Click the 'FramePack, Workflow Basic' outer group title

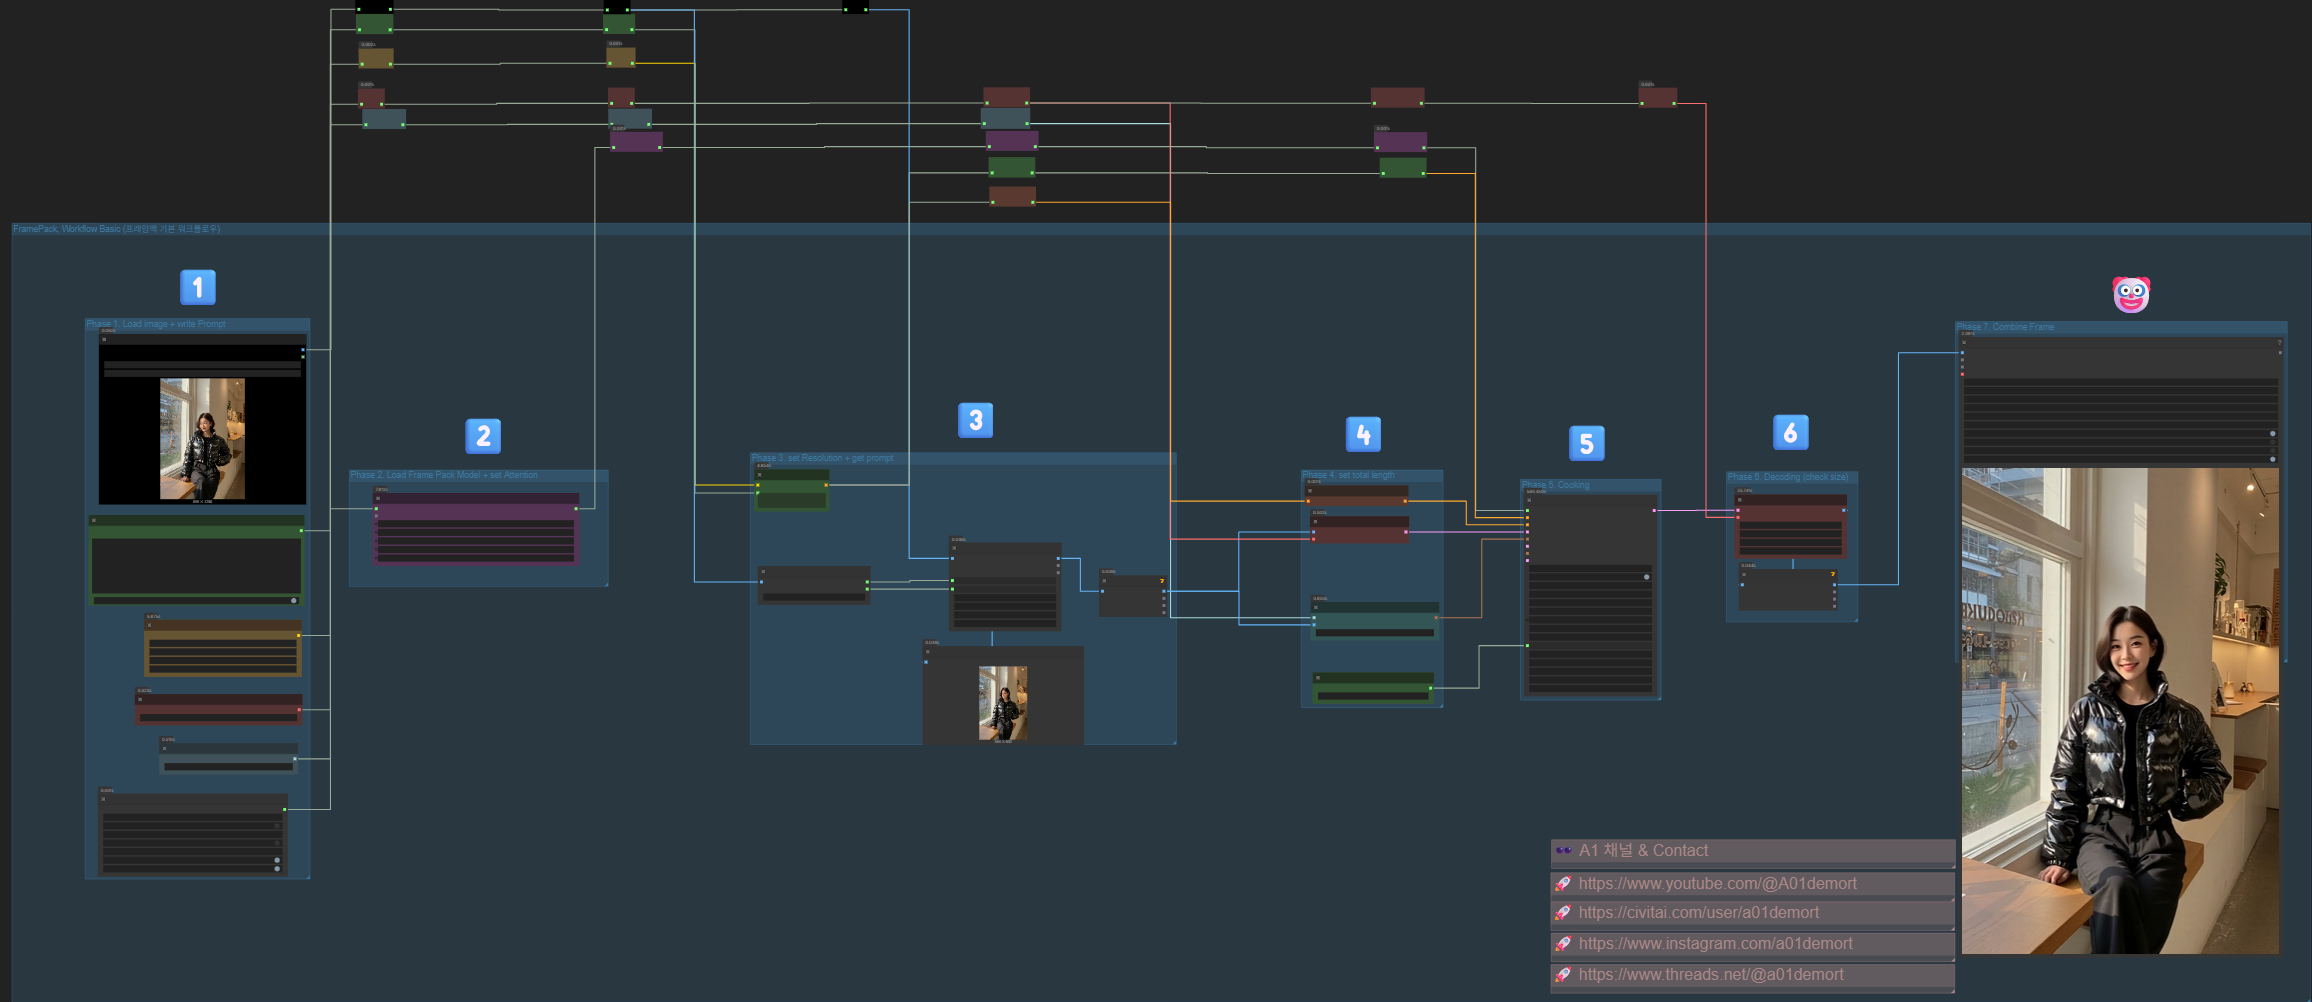pyautogui.click(x=117, y=229)
